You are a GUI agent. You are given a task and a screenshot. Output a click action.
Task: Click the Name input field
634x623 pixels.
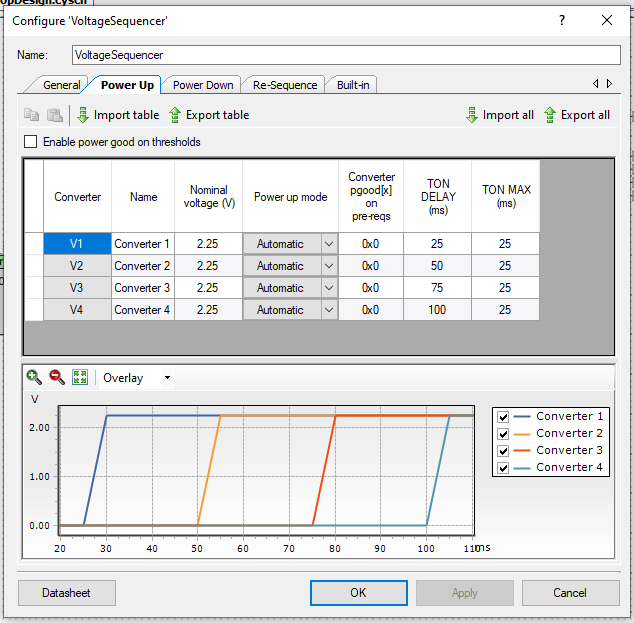click(346, 55)
